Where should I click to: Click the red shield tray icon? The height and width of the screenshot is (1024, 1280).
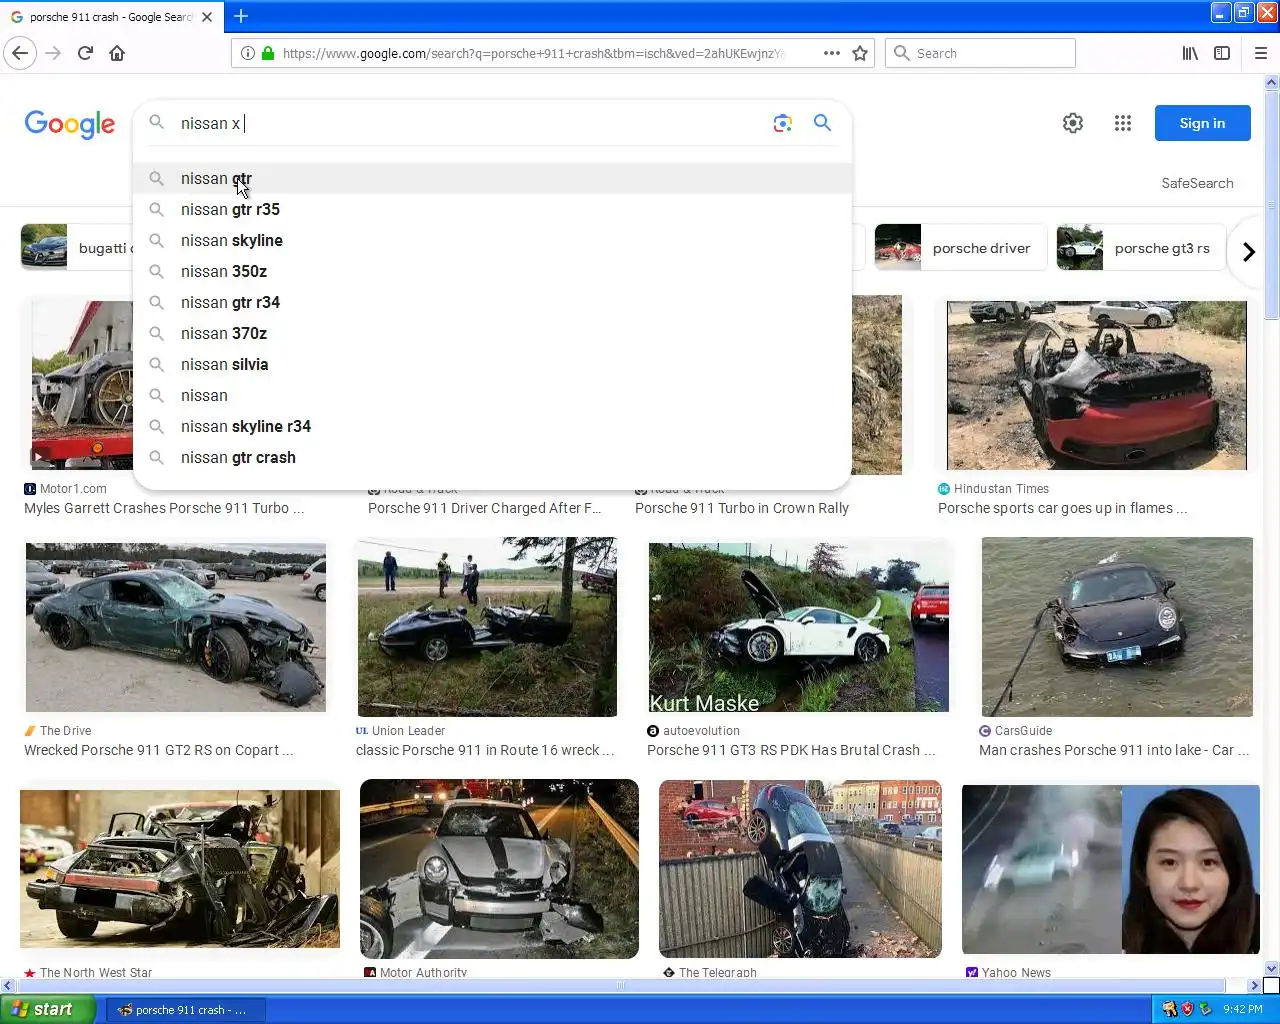pos(1187,1010)
